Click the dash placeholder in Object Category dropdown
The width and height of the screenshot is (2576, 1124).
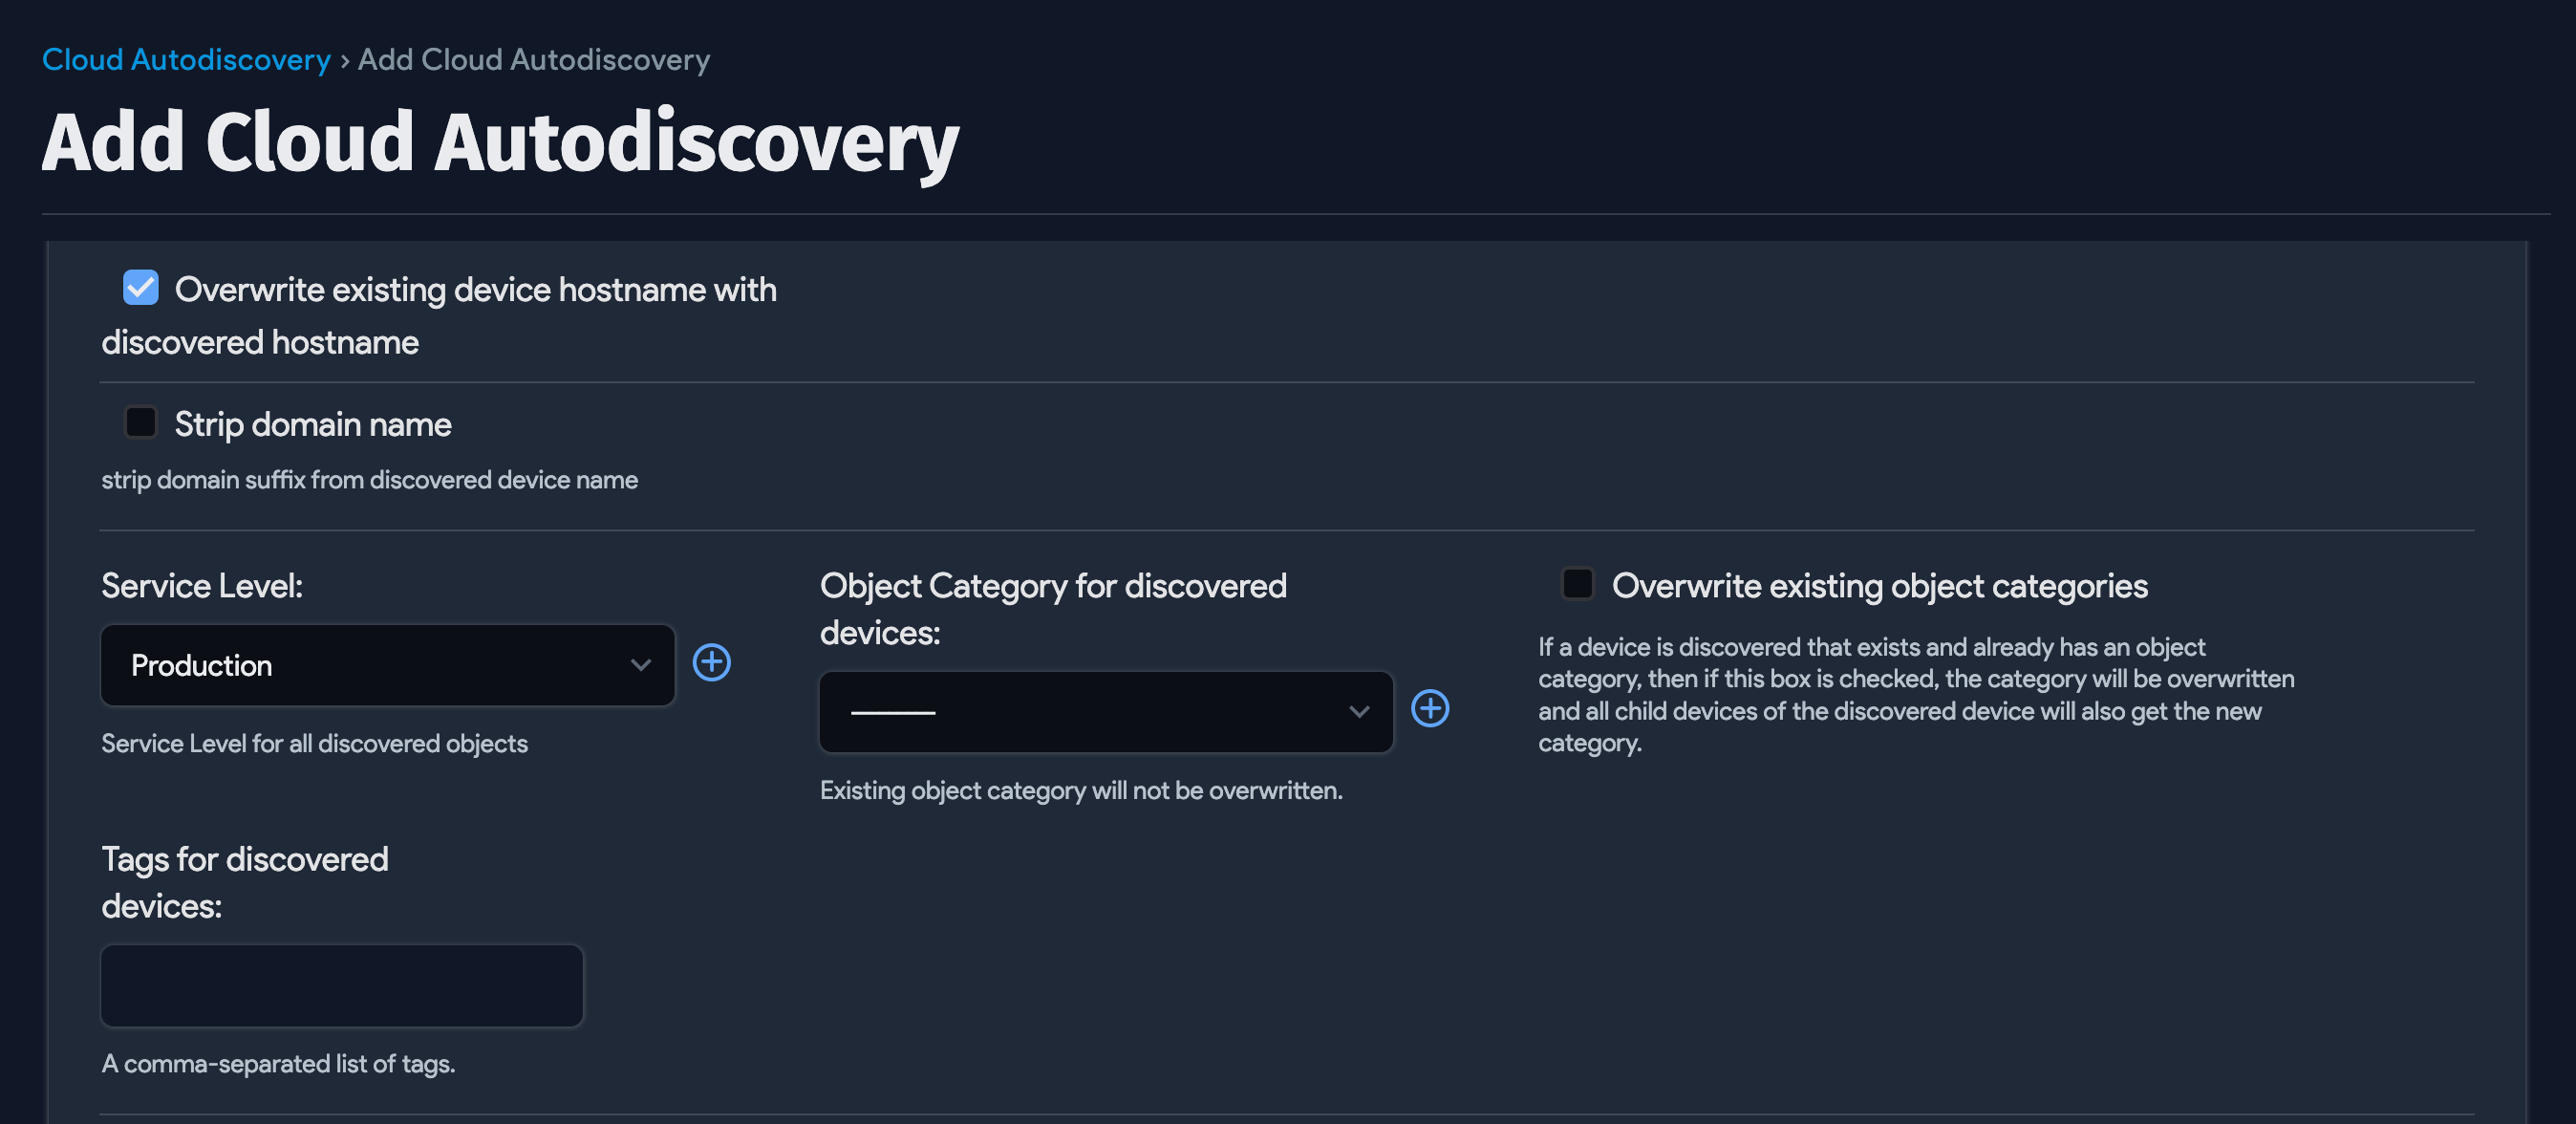pyautogui.click(x=891, y=712)
